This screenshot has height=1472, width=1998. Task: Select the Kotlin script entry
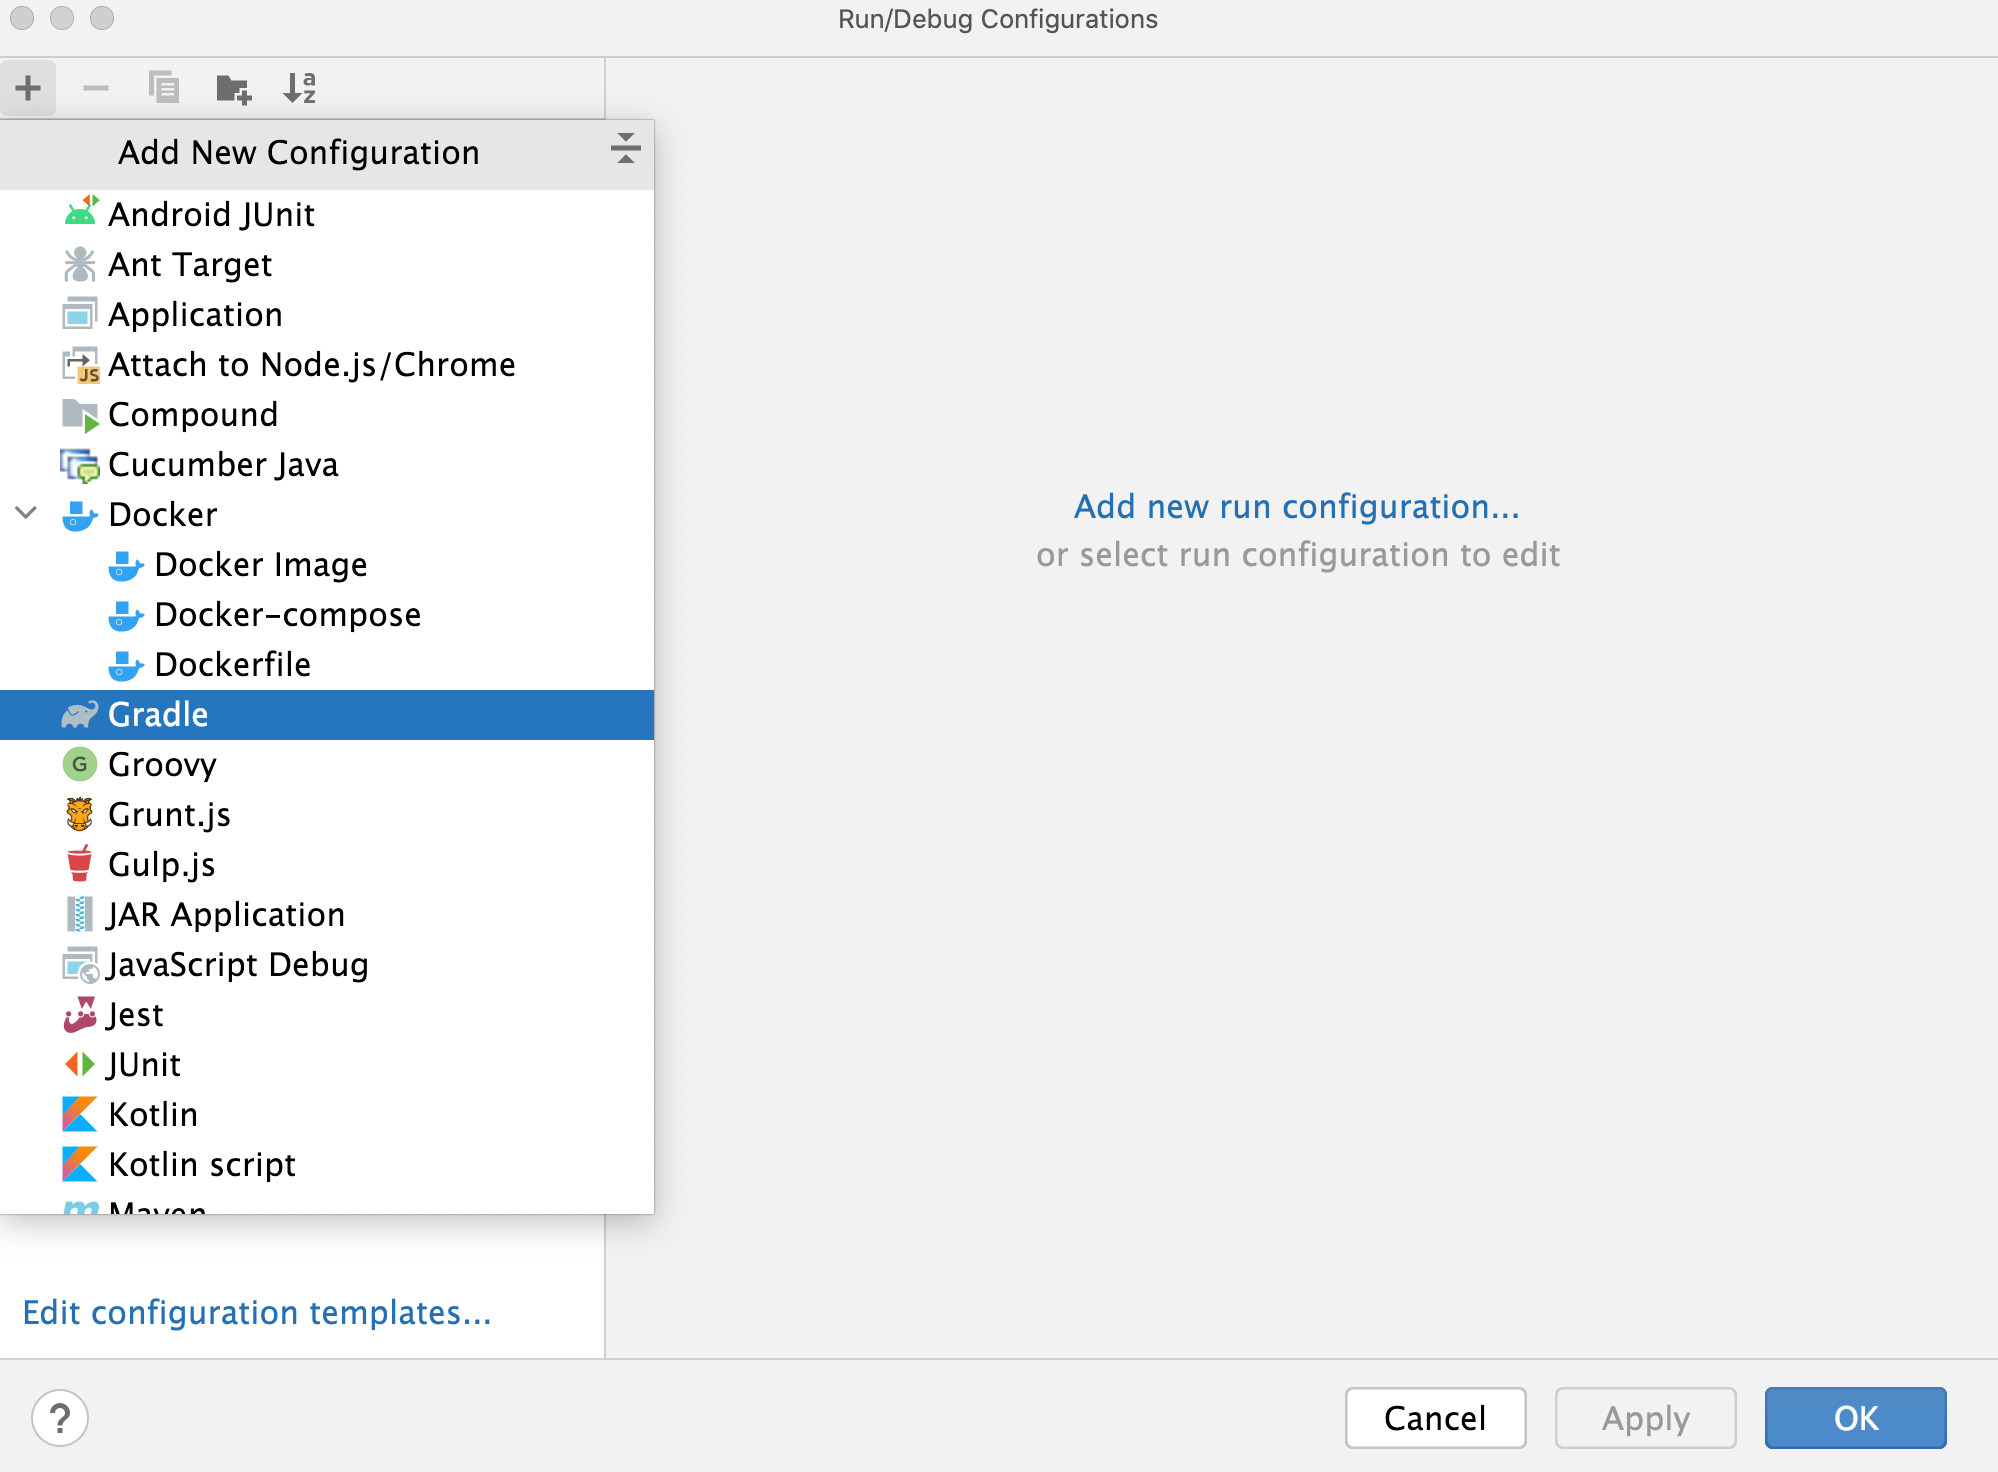[201, 1164]
